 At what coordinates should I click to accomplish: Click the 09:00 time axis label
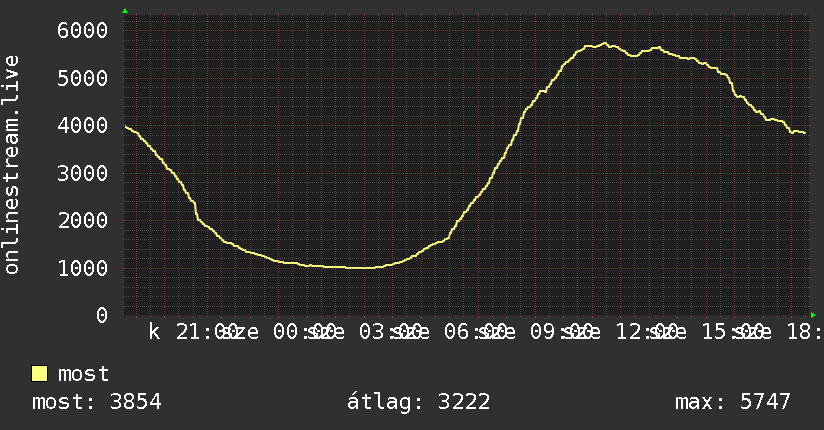[x=561, y=332]
